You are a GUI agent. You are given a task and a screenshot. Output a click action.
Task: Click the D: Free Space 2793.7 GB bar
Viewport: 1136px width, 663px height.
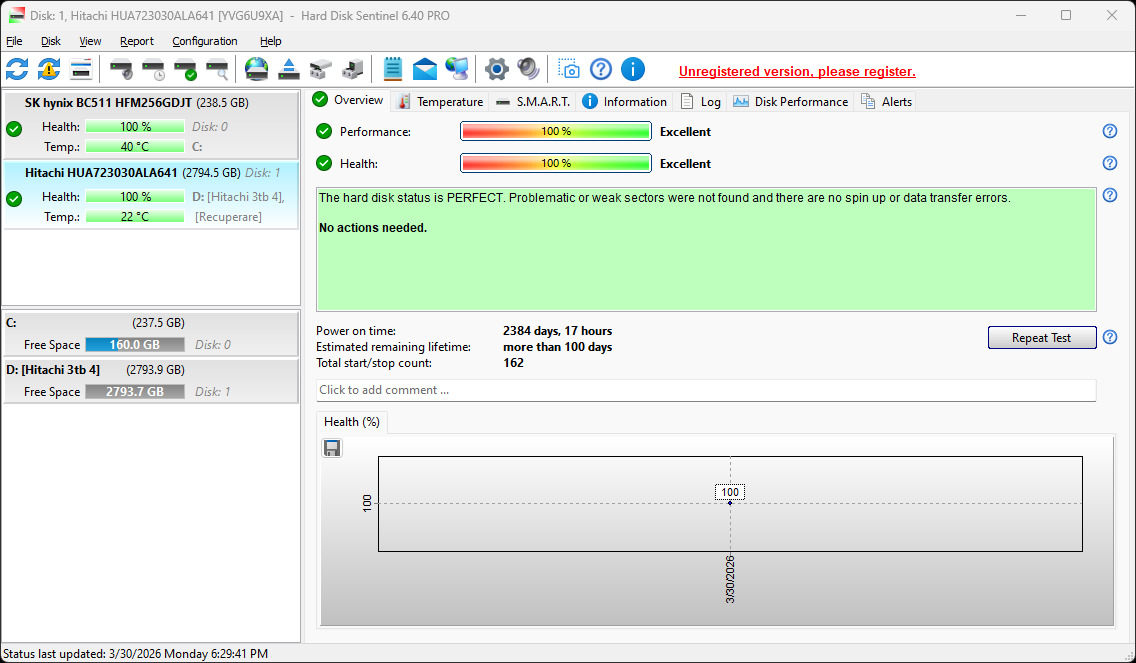[x=135, y=391]
